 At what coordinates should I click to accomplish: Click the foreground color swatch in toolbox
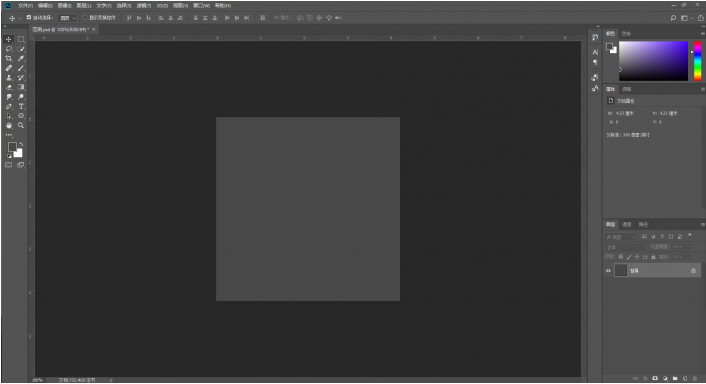click(x=12, y=147)
